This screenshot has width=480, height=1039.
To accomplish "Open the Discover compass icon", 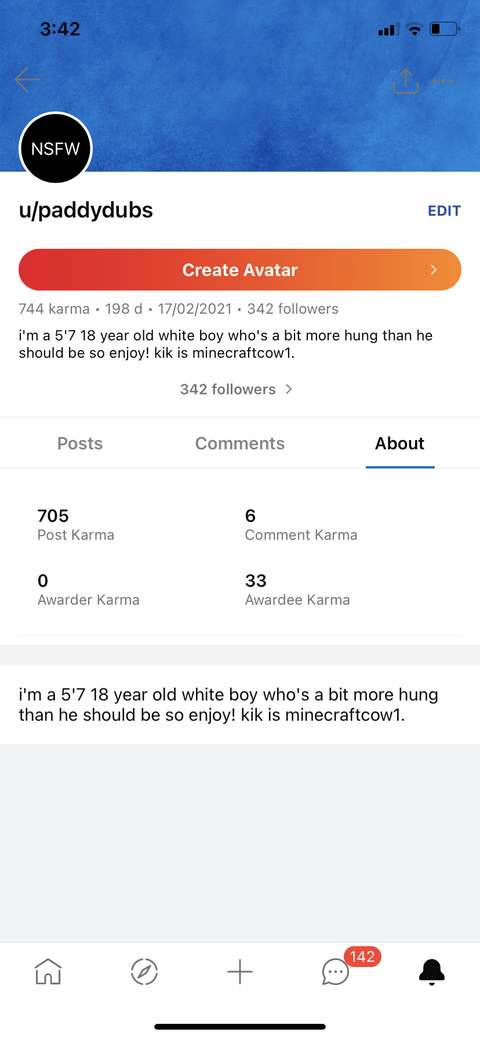I will pyautogui.click(x=144, y=972).
